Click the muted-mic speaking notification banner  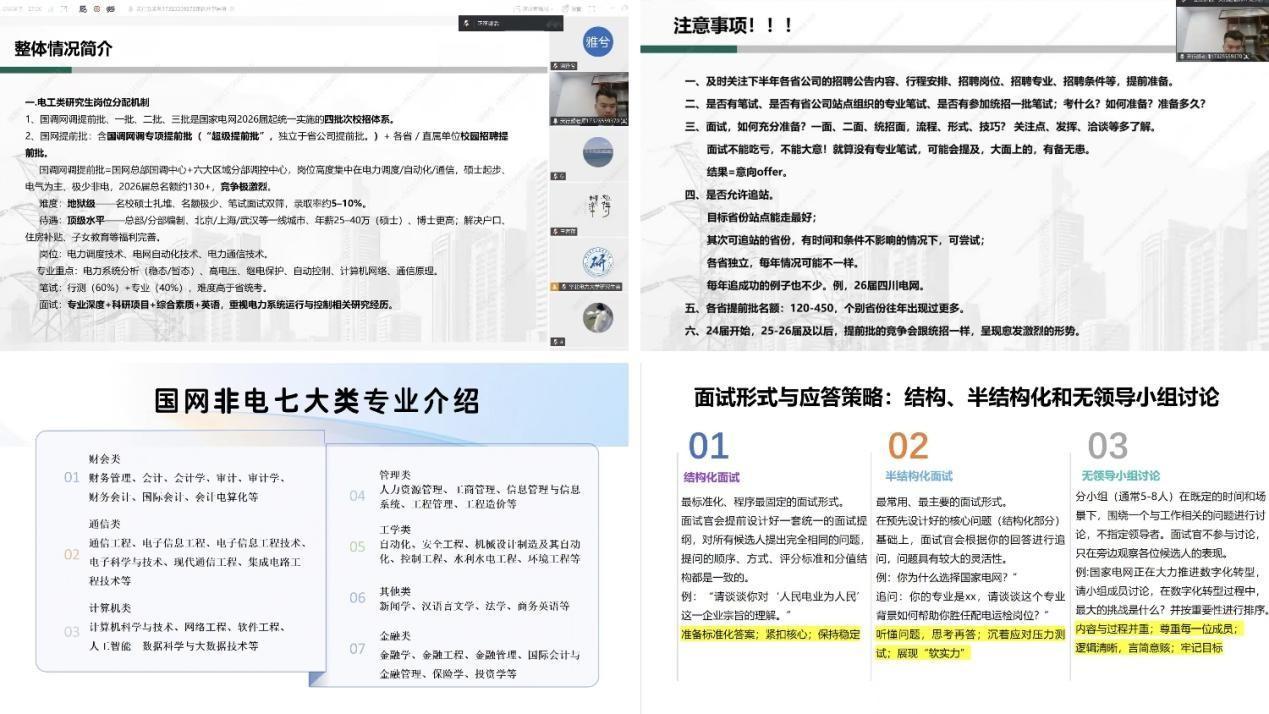click(511, 23)
